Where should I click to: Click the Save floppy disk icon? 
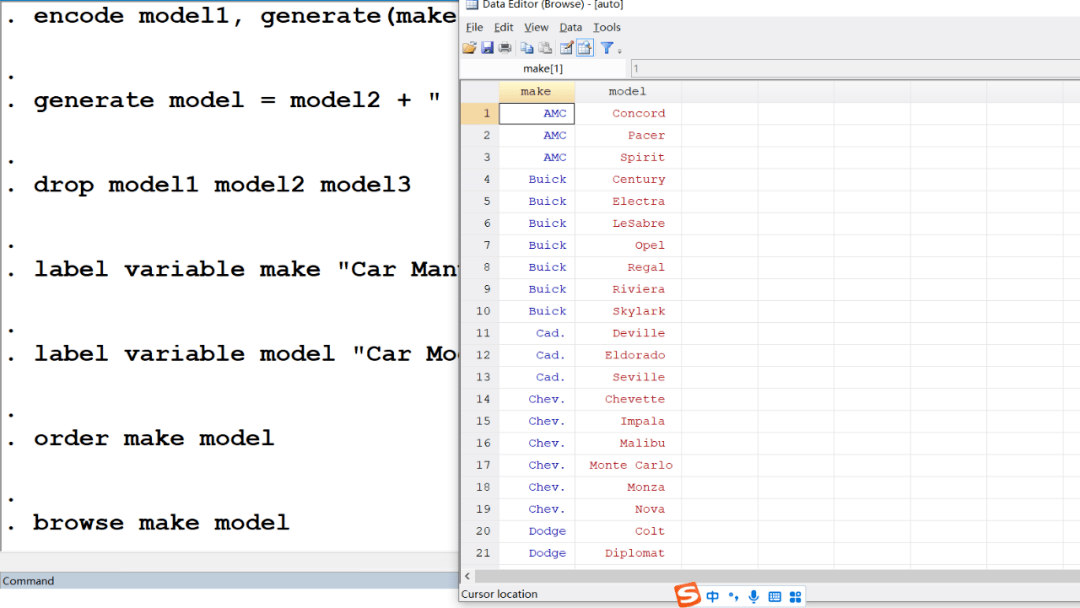487,48
